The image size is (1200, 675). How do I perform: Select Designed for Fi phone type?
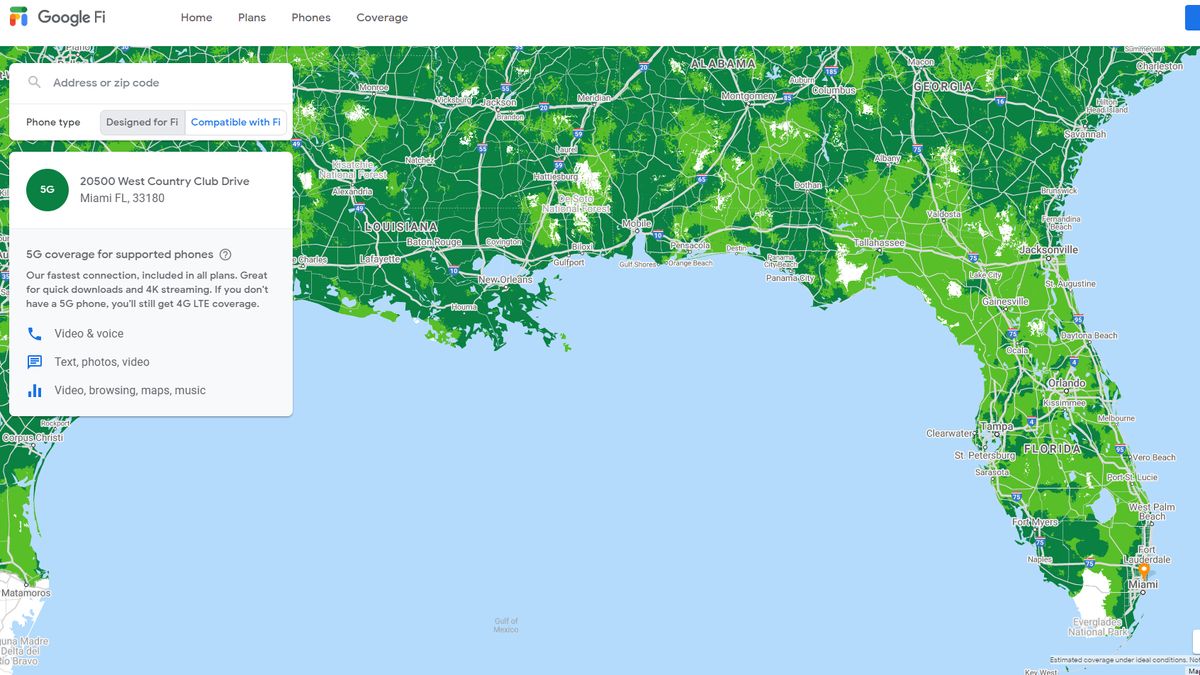142,122
